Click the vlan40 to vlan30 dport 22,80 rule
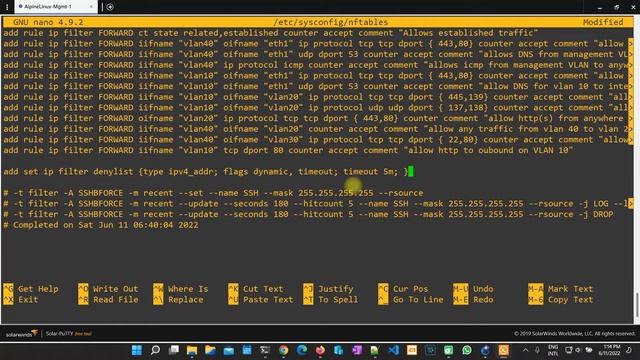This screenshot has height=360, width=640. [316, 140]
